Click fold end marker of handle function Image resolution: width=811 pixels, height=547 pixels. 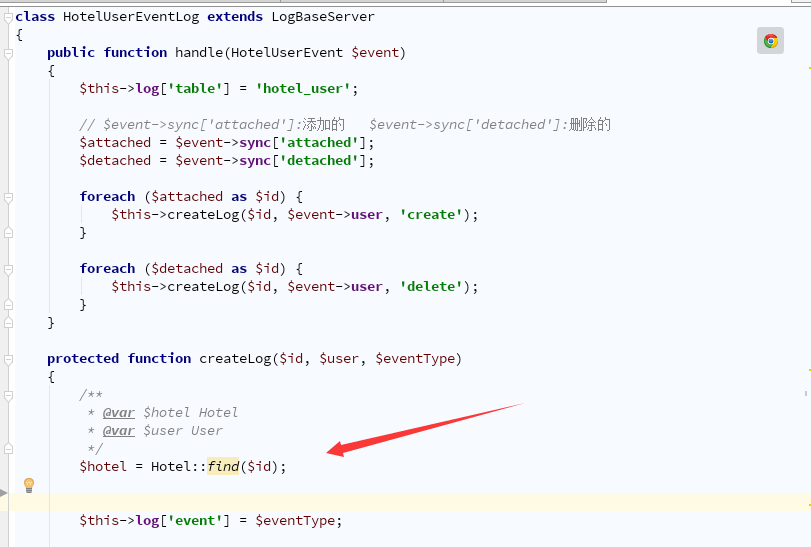point(8,323)
